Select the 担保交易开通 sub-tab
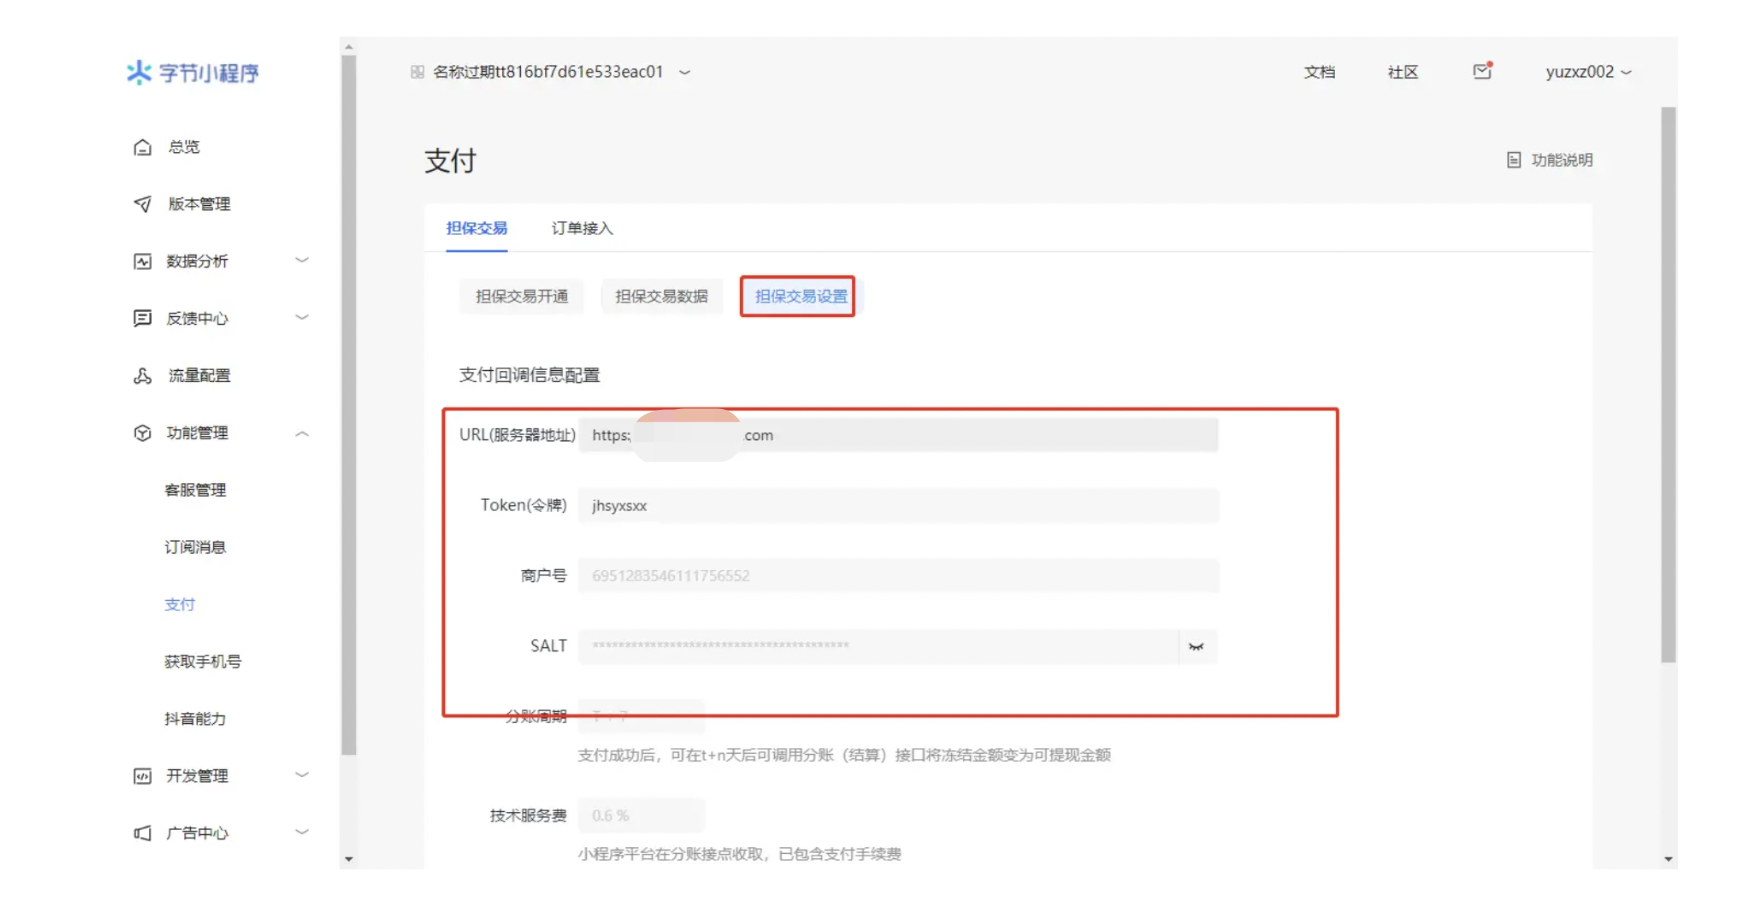1738x908 pixels. click(522, 296)
